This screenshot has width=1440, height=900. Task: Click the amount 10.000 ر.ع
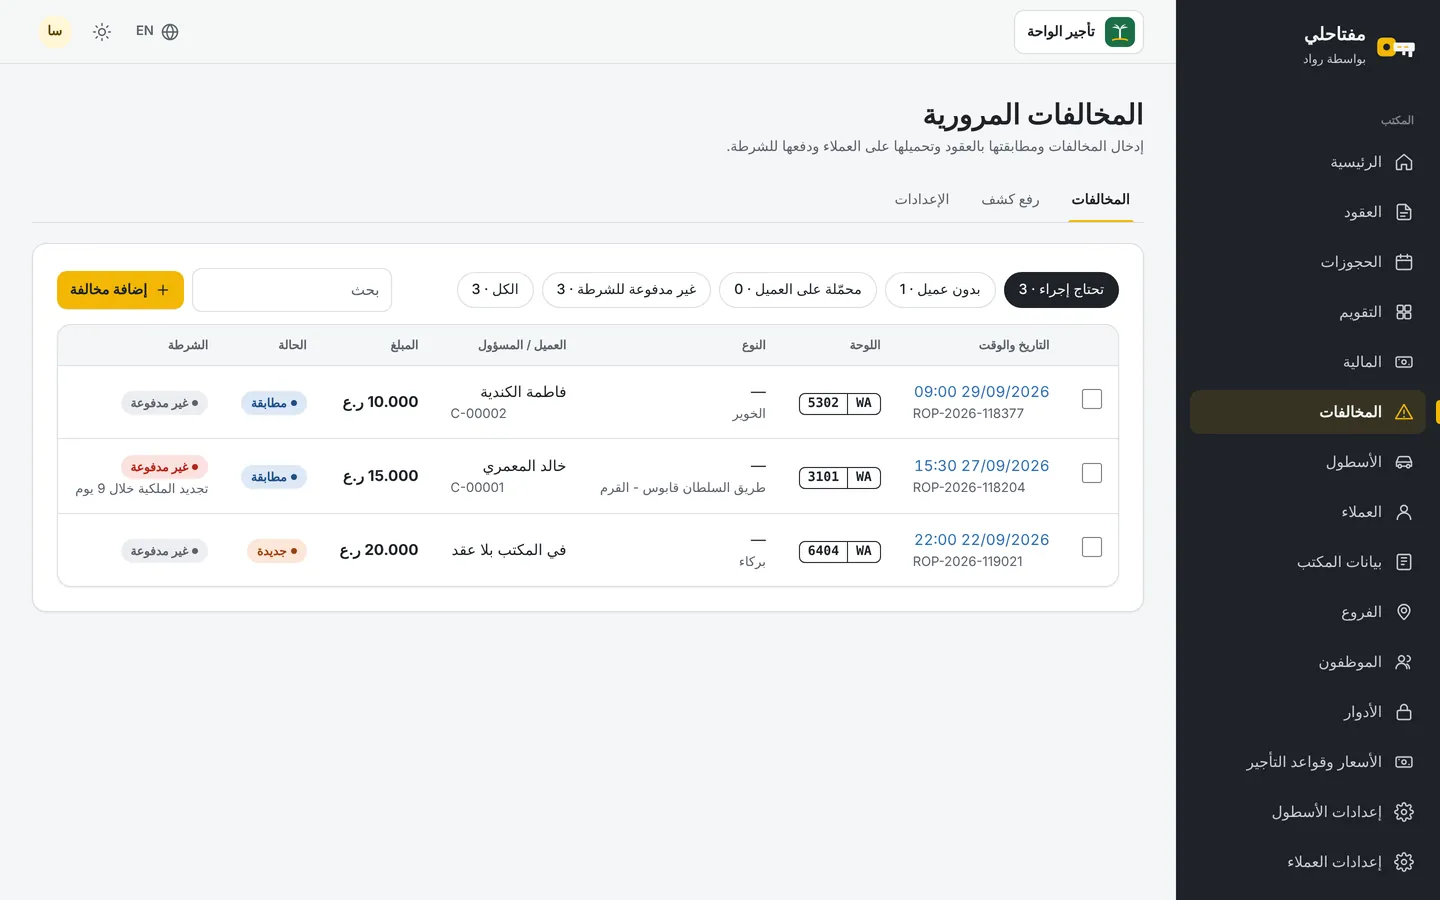click(381, 402)
